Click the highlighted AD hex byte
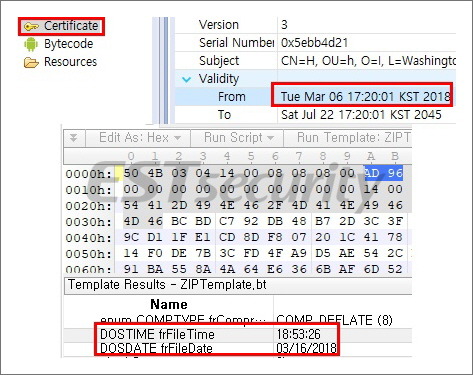 (372, 173)
